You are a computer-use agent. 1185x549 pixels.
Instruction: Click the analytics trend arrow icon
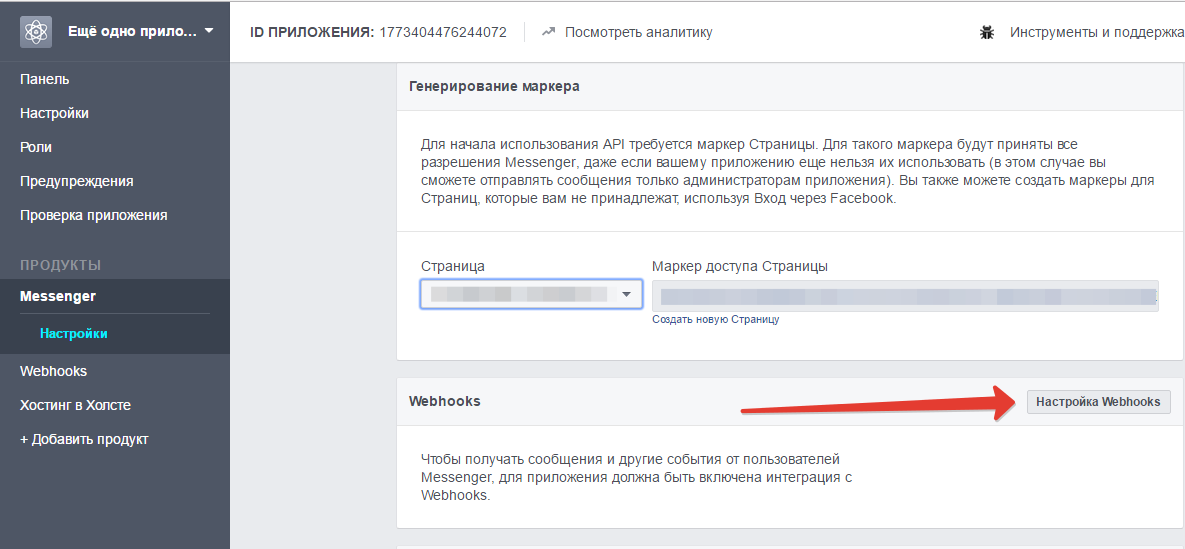[x=549, y=32]
